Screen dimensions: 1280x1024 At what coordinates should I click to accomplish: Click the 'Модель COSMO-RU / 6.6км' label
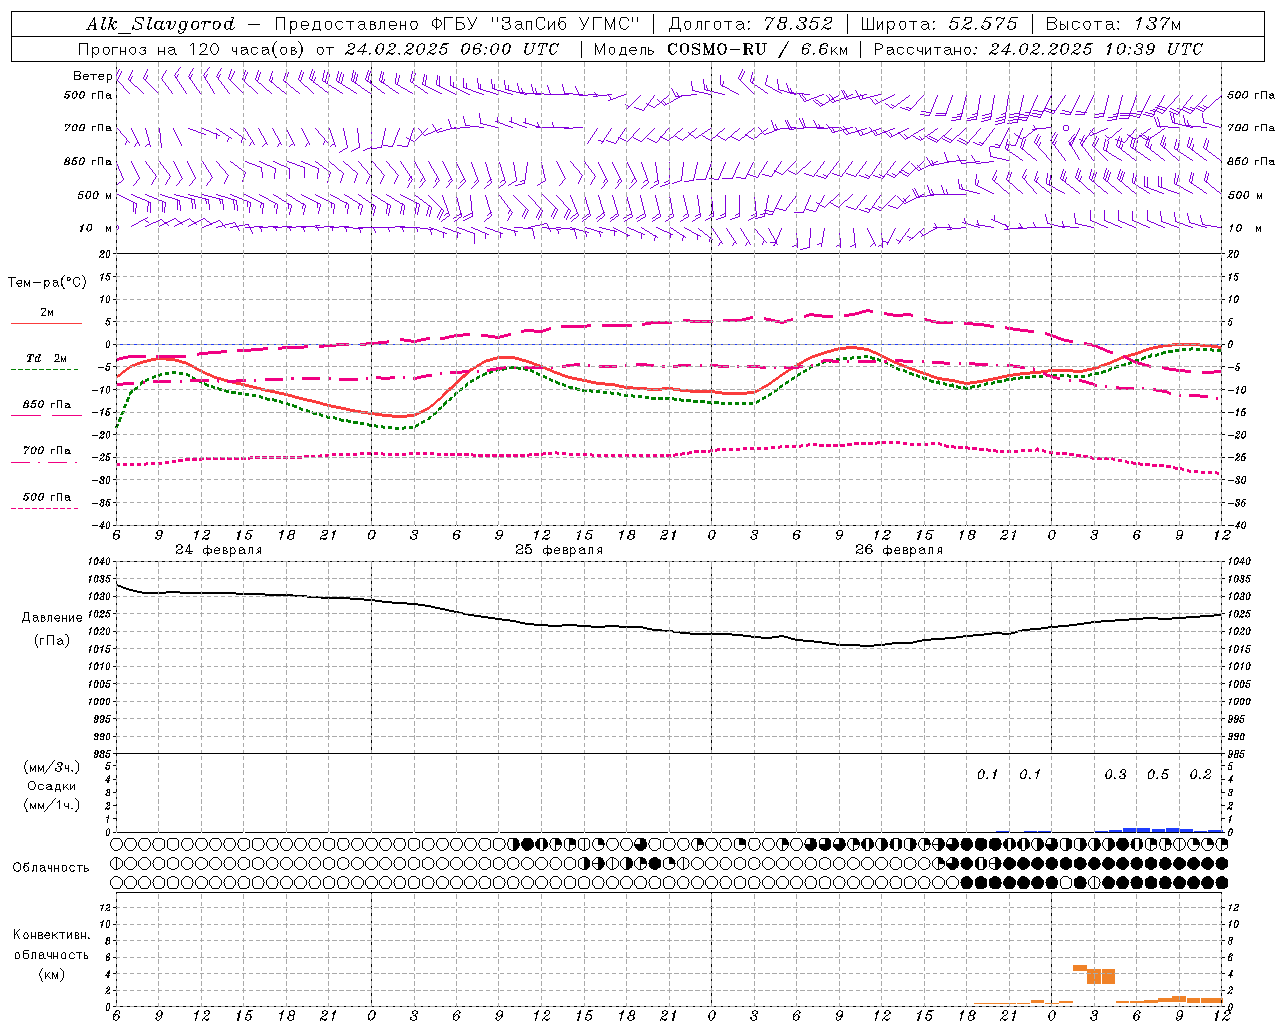coord(721,49)
